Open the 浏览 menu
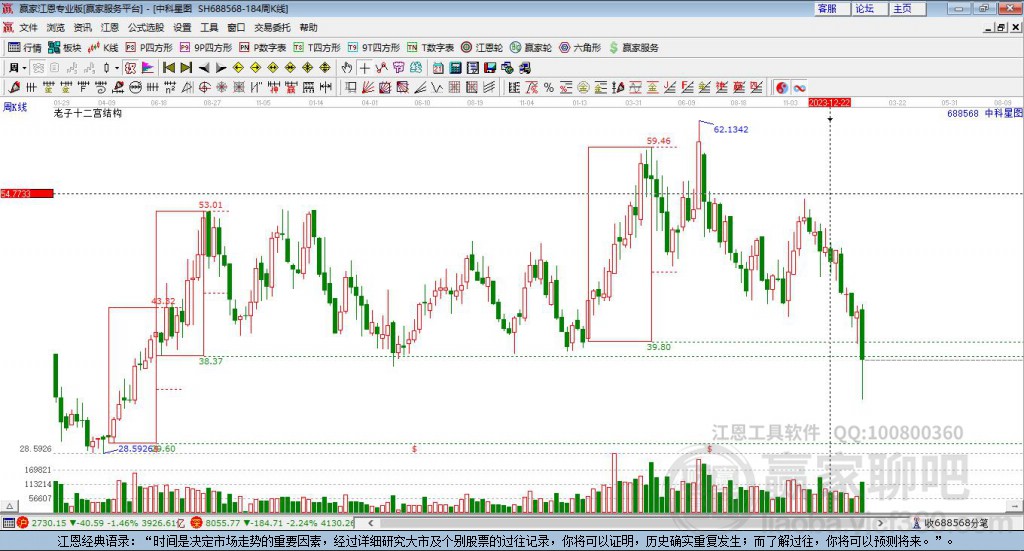 coord(56,27)
